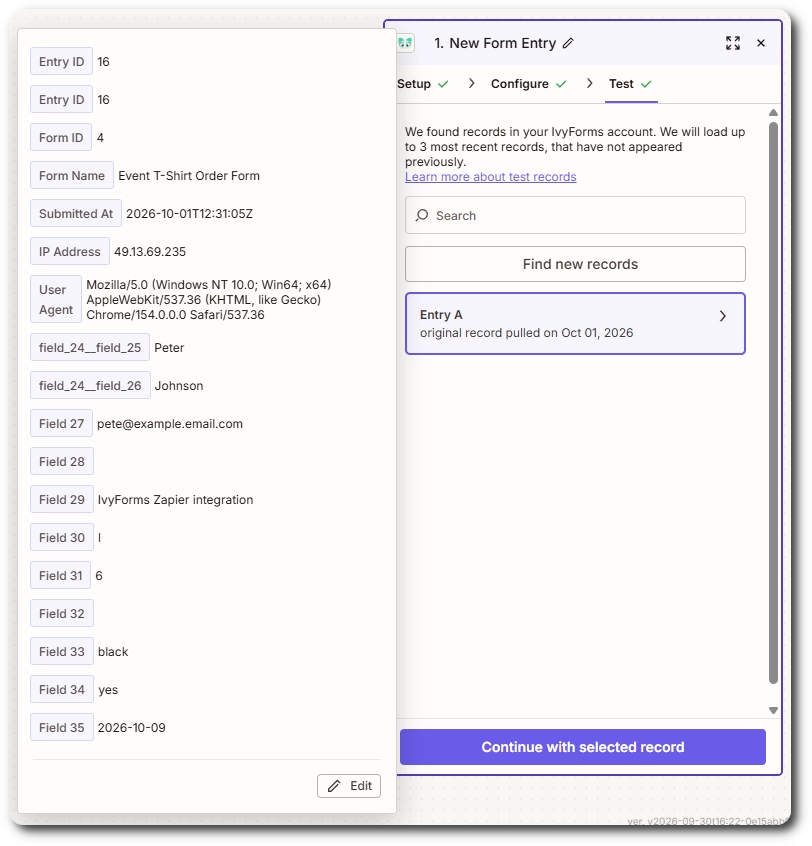Viewport: 812px width, 846px height.
Task: Click the Form ID label
Action: click(x=61, y=138)
